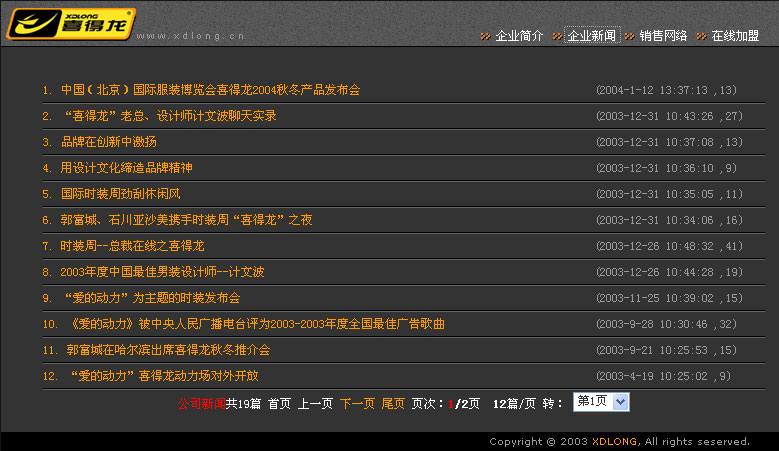Select the 企业新闻 menu item
This screenshot has height=451, width=779.
pyautogui.click(x=591, y=36)
